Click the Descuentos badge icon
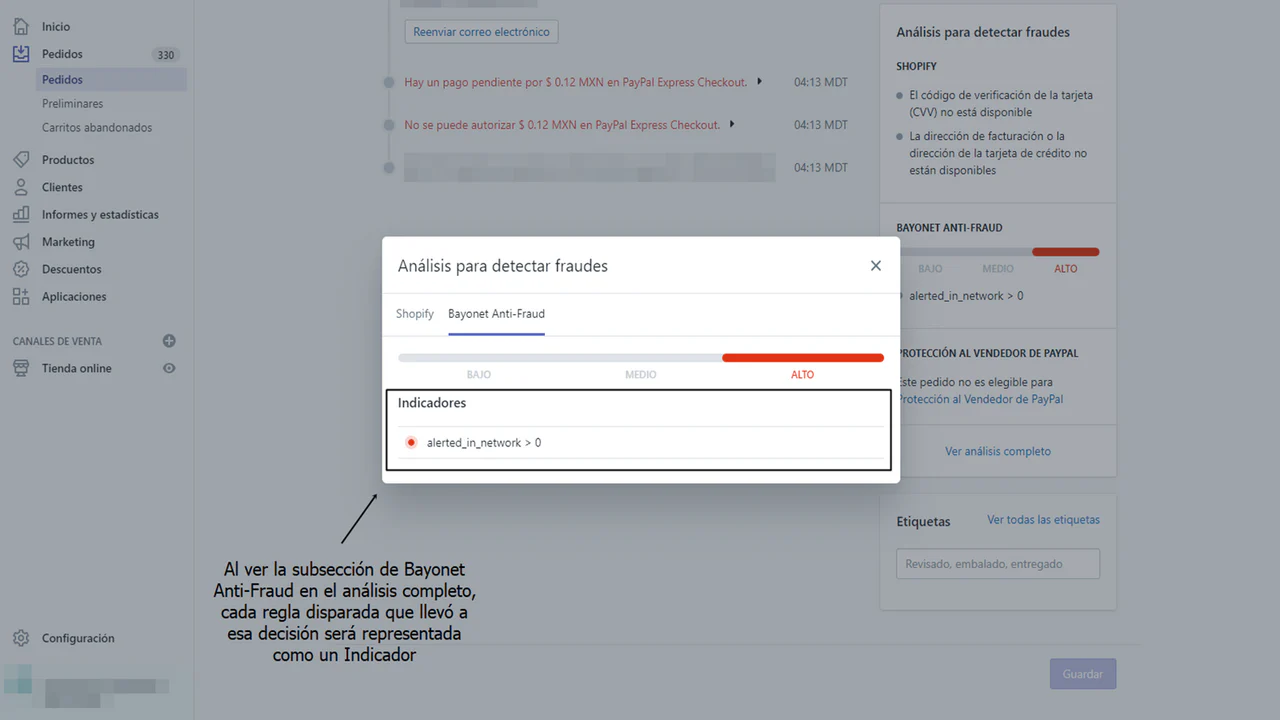Image resolution: width=1280 pixels, height=720 pixels. [x=21, y=269]
